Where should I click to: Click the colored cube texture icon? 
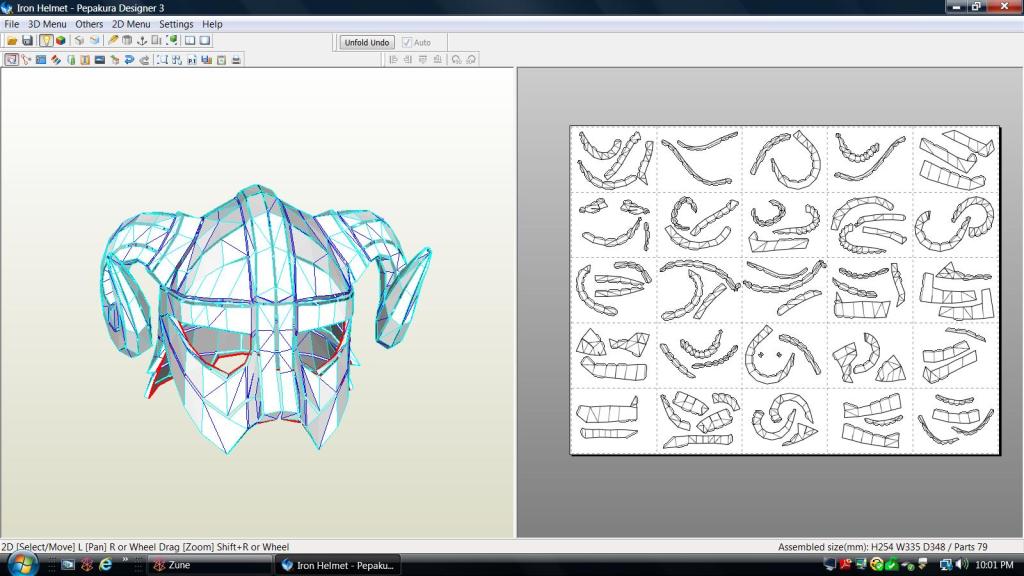(x=61, y=41)
